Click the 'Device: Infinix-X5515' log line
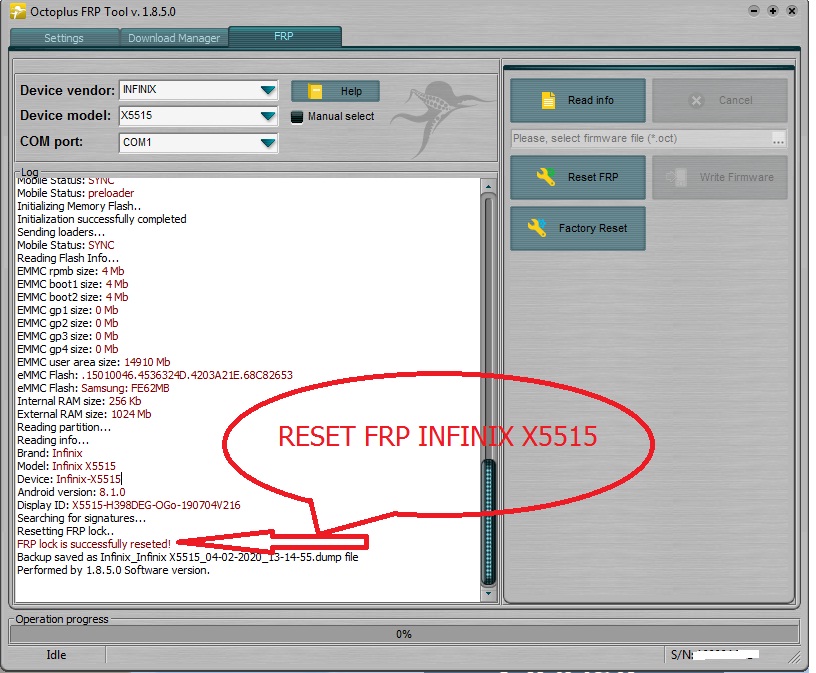Viewport: 816px width, 673px height. [x=69, y=479]
